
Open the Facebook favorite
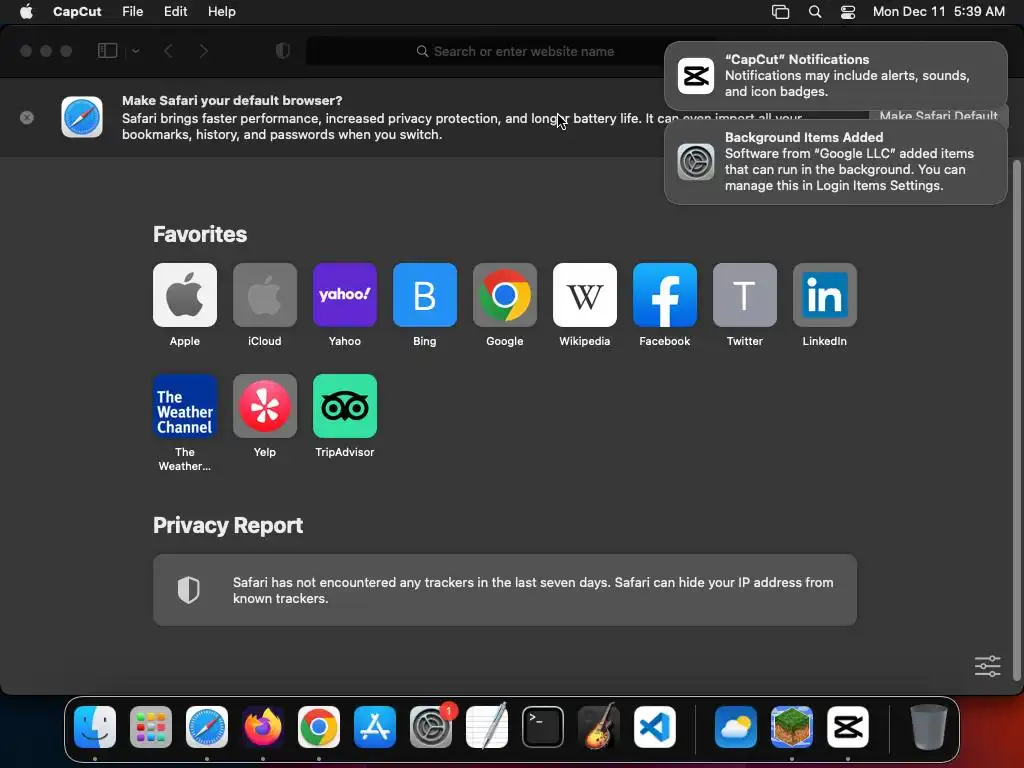point(665,295)
